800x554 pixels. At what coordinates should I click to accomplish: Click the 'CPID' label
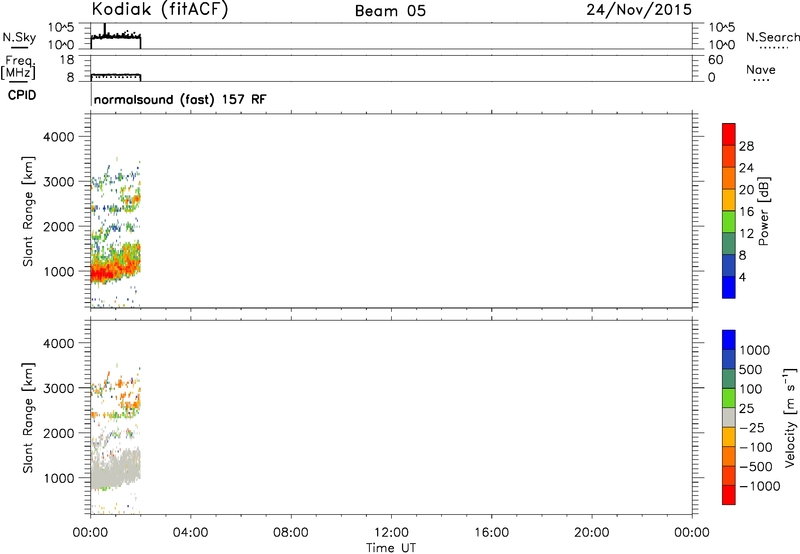[22, 95]
